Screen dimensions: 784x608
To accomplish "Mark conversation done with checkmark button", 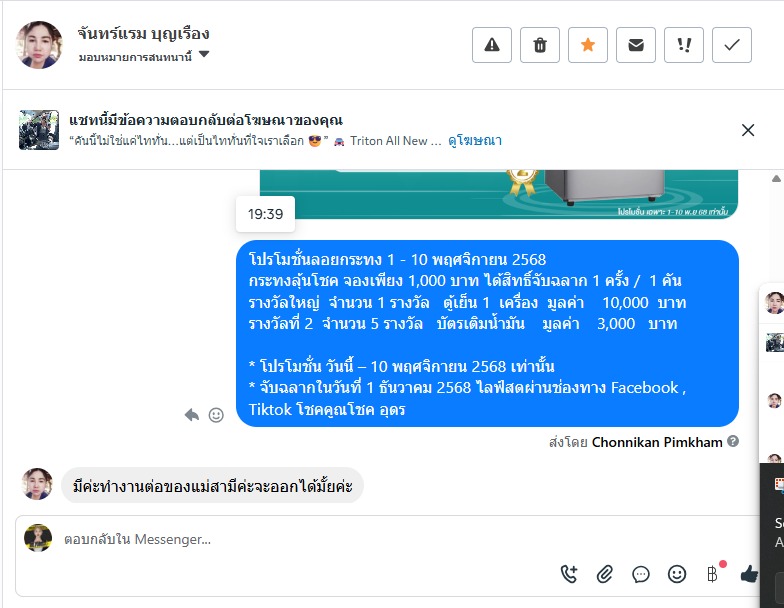I will (732, 45).
